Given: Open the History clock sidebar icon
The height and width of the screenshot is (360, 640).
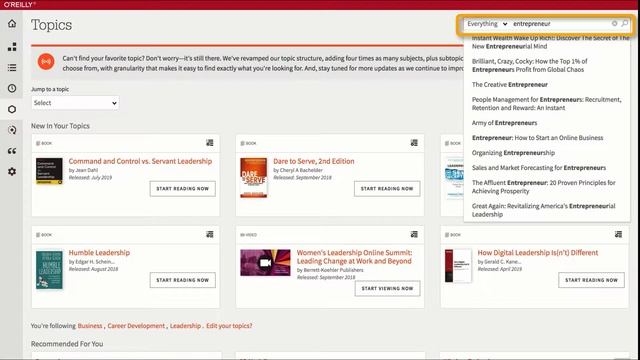Looking at the screenshot, I should click(12, 88).
